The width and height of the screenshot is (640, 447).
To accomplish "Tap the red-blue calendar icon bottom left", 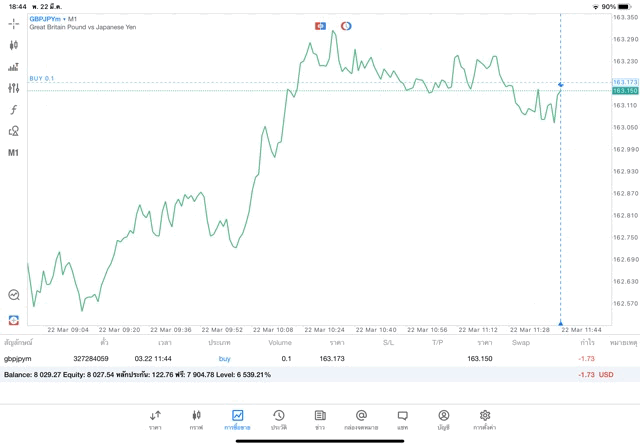I will (x=14, y=320).
